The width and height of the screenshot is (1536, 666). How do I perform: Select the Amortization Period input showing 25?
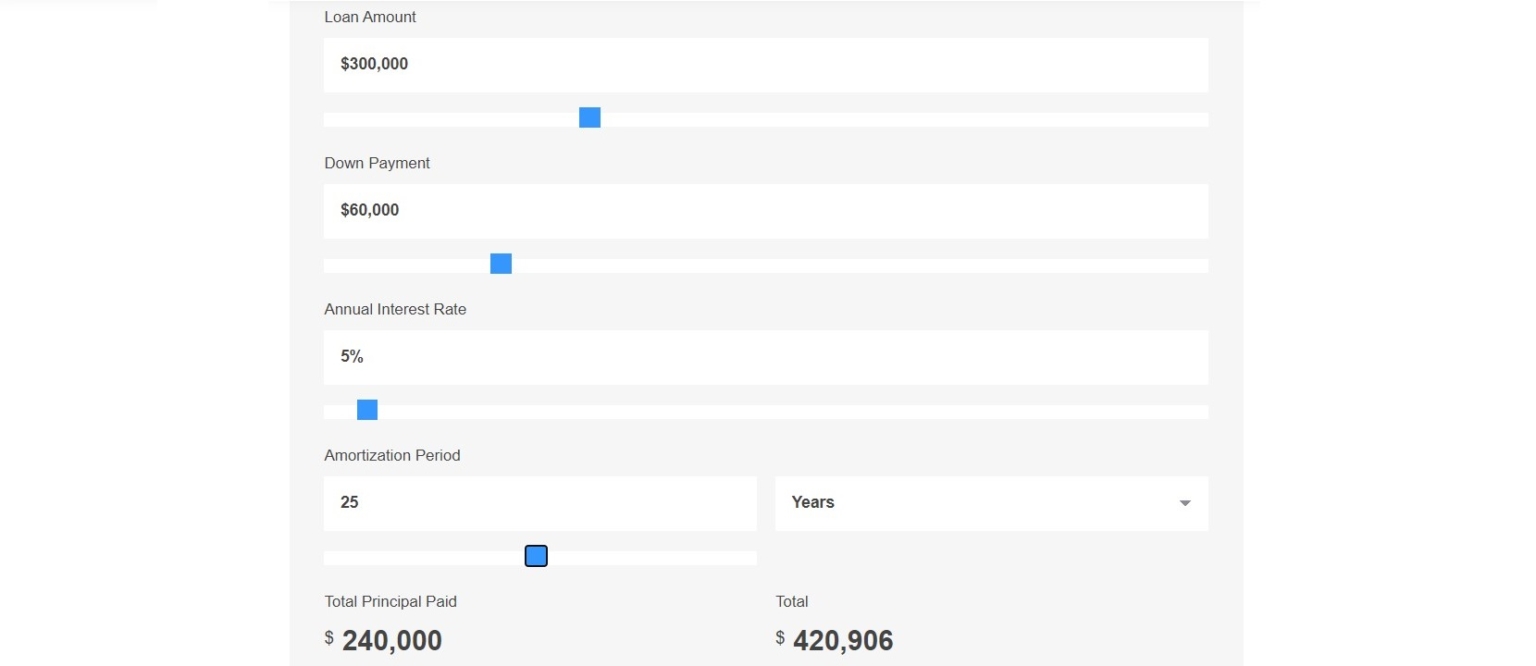click(540, 503)
